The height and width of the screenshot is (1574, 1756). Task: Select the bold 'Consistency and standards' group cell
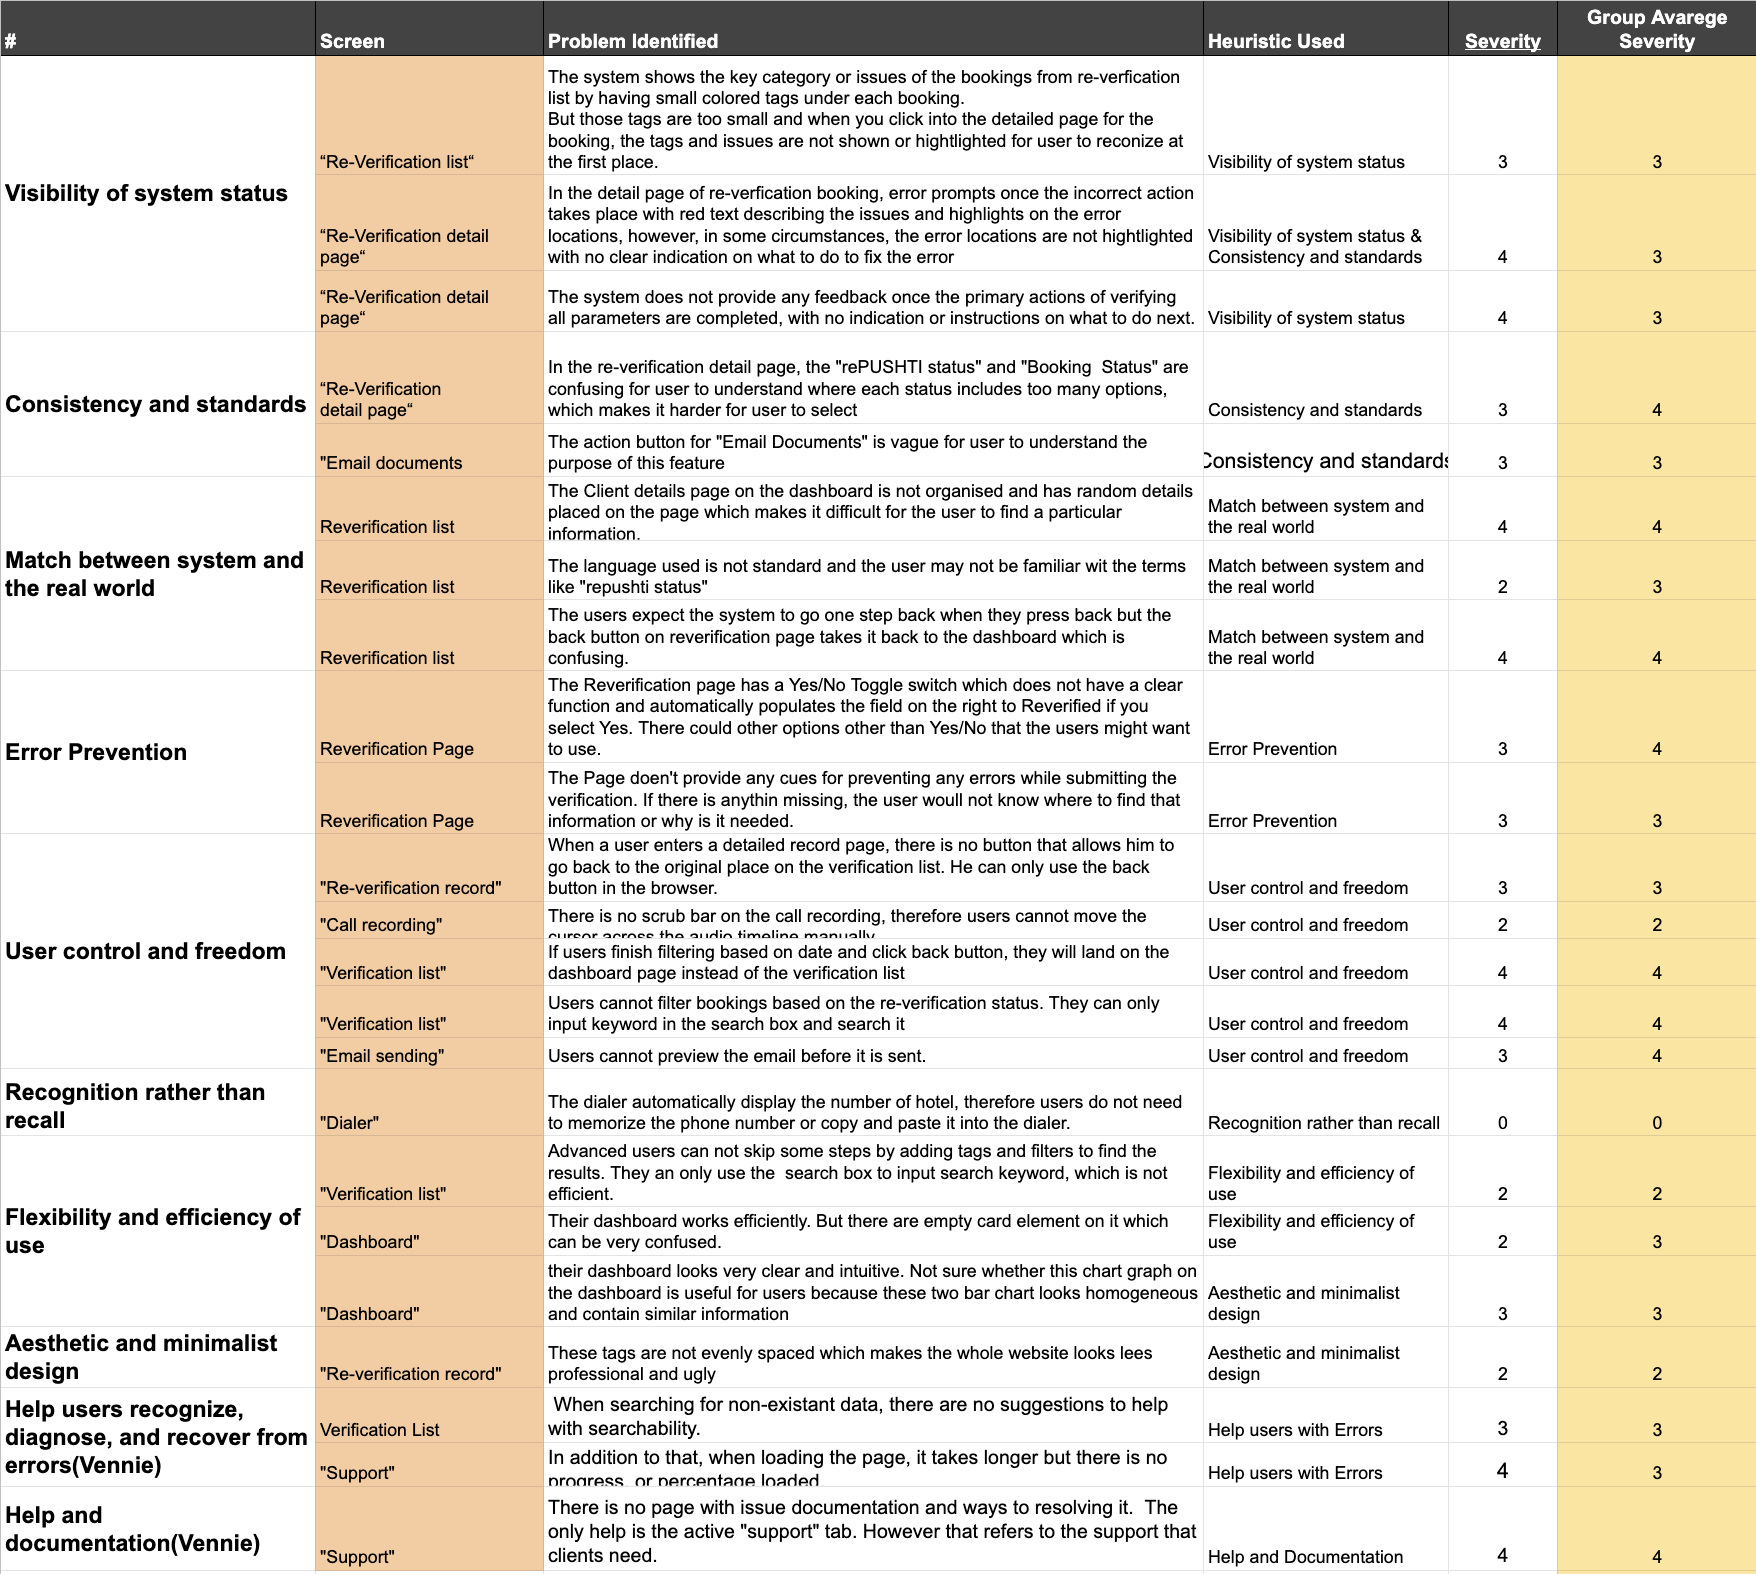point(158,404)
